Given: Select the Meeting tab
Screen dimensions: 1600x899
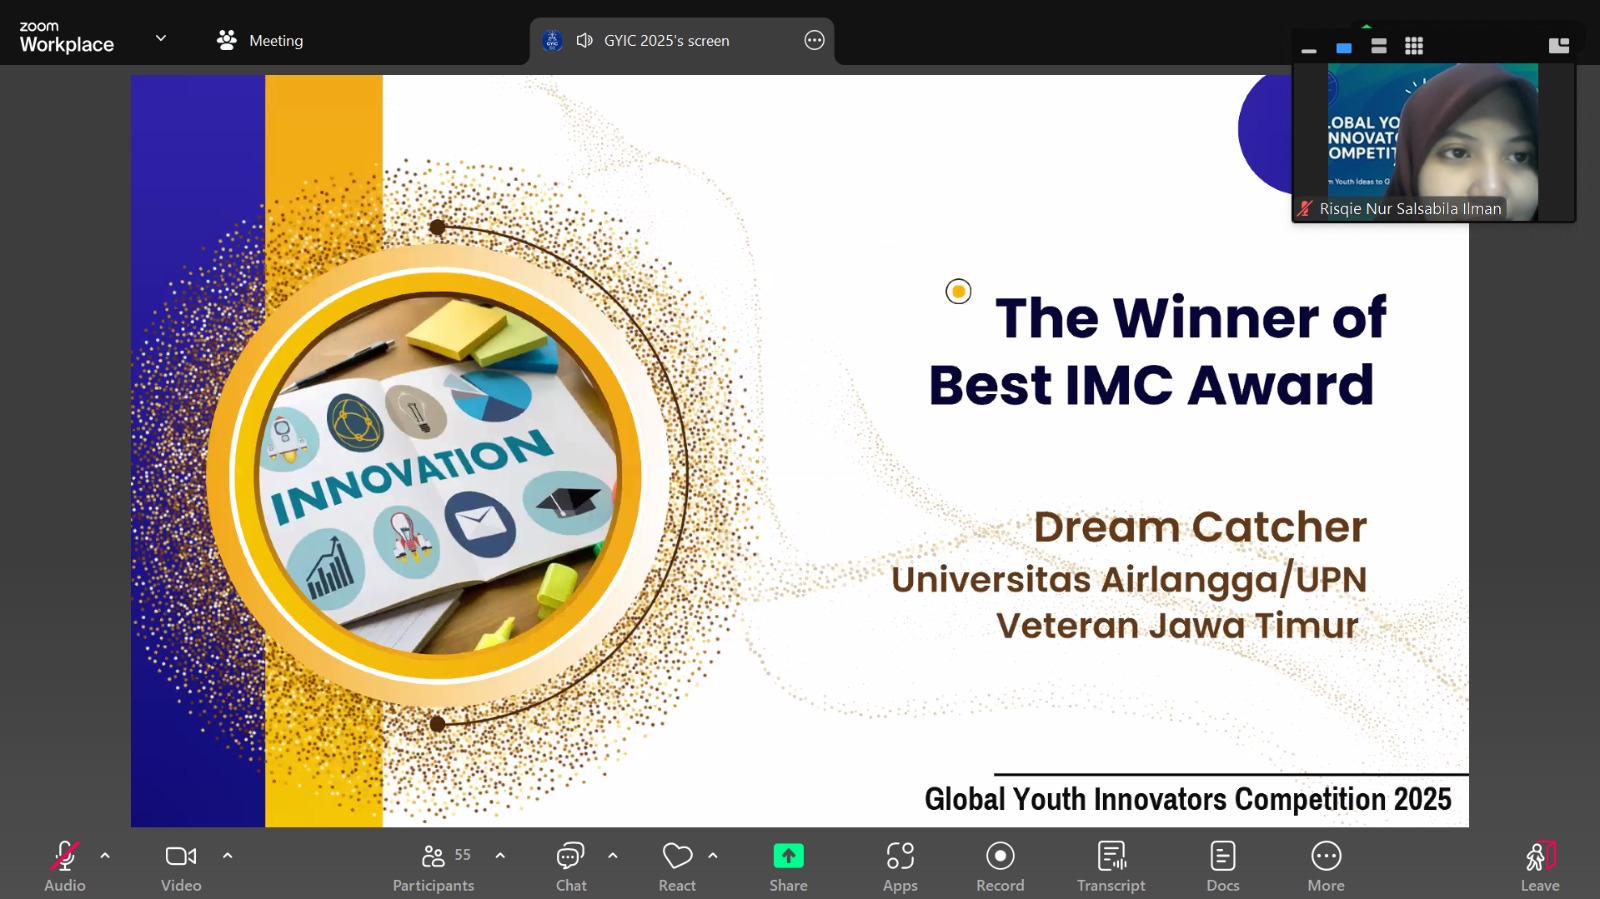Looking at the screenshot, I should coord(261,41).
